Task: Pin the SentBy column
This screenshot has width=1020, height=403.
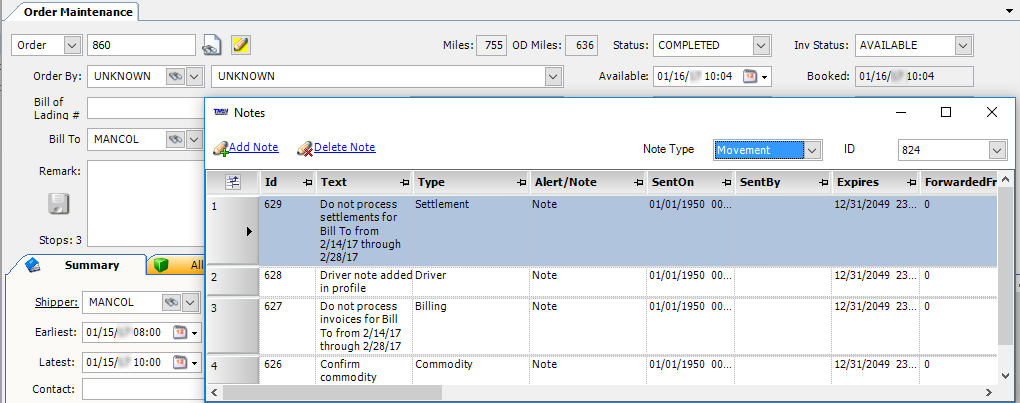Action: point(824,183)
